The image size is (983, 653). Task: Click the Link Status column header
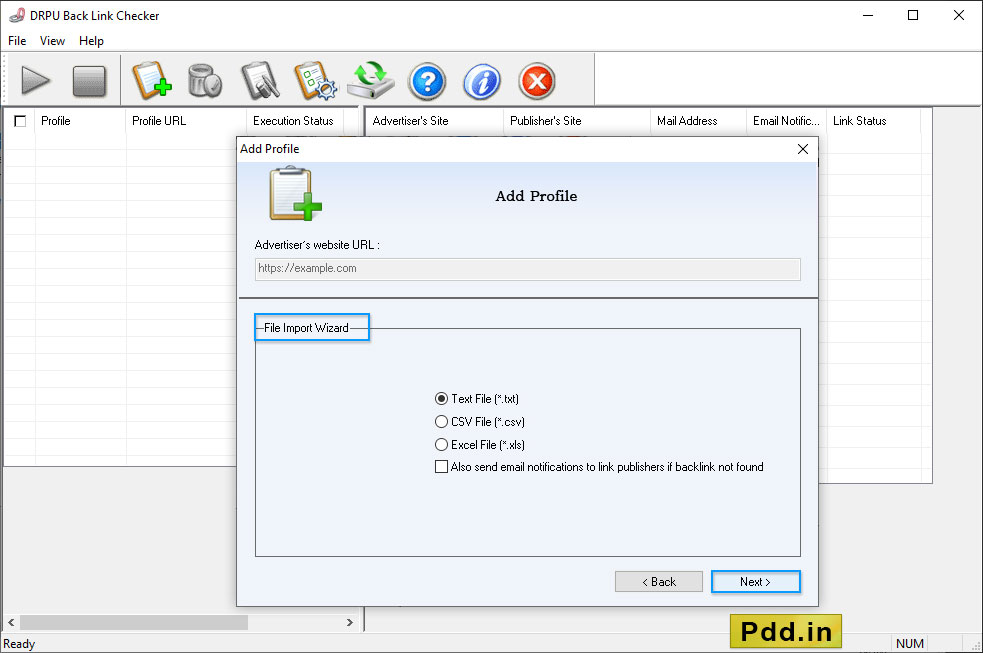click(x=874, y=121)
